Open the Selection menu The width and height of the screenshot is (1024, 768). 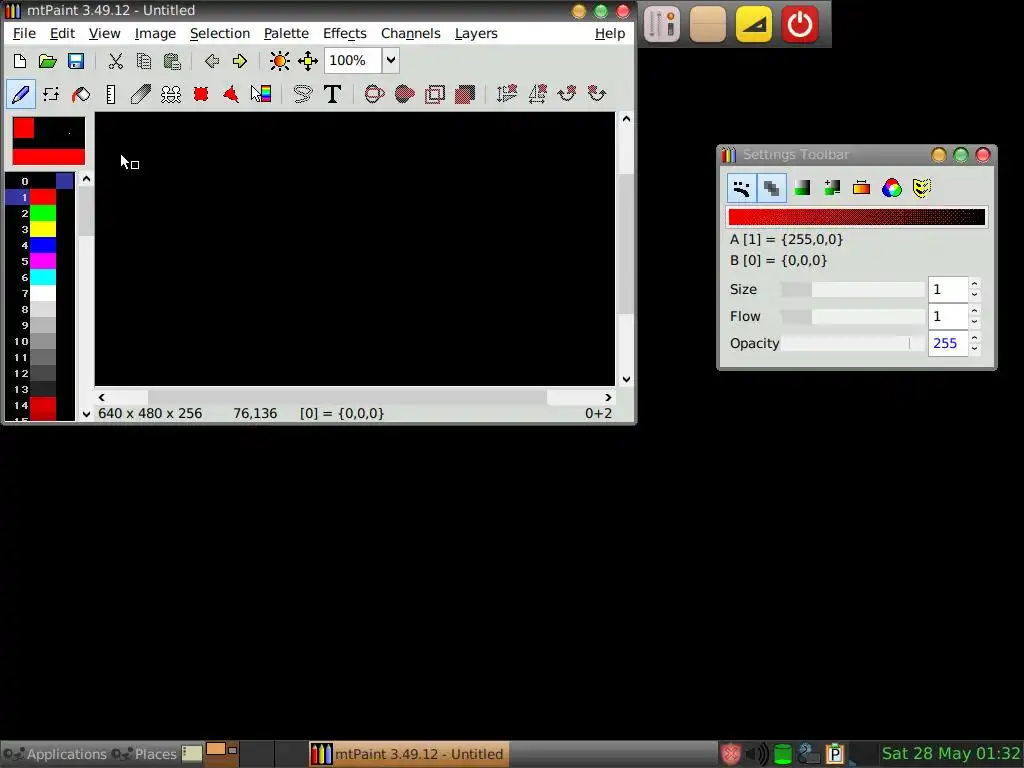(x=219, y=33)
